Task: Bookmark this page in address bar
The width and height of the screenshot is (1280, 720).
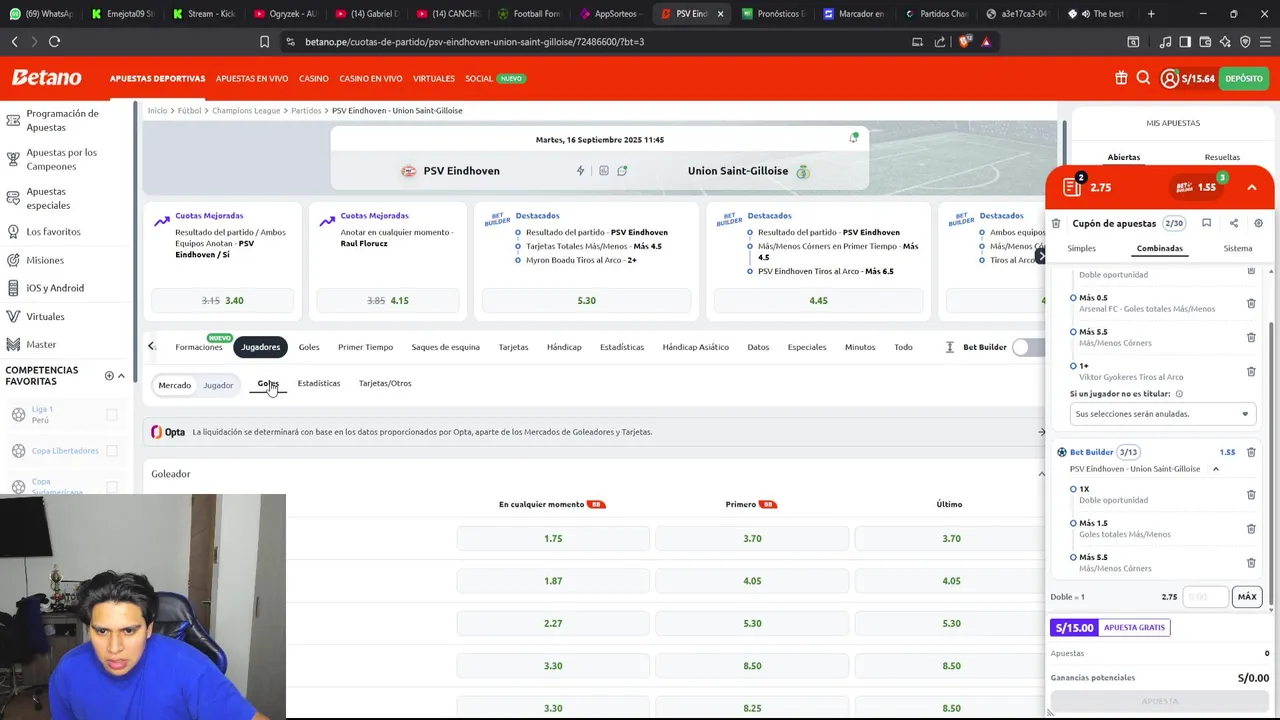Action: pos(264,42)
